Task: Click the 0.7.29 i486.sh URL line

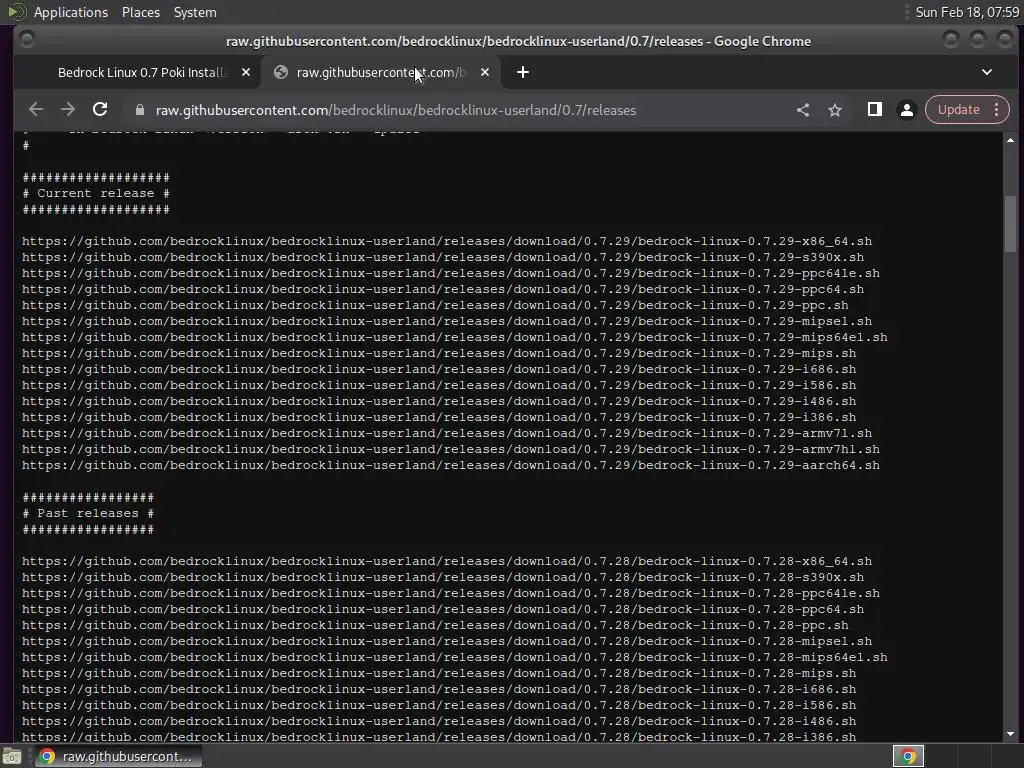Action: pyautogui.click(x=439, y=401)
